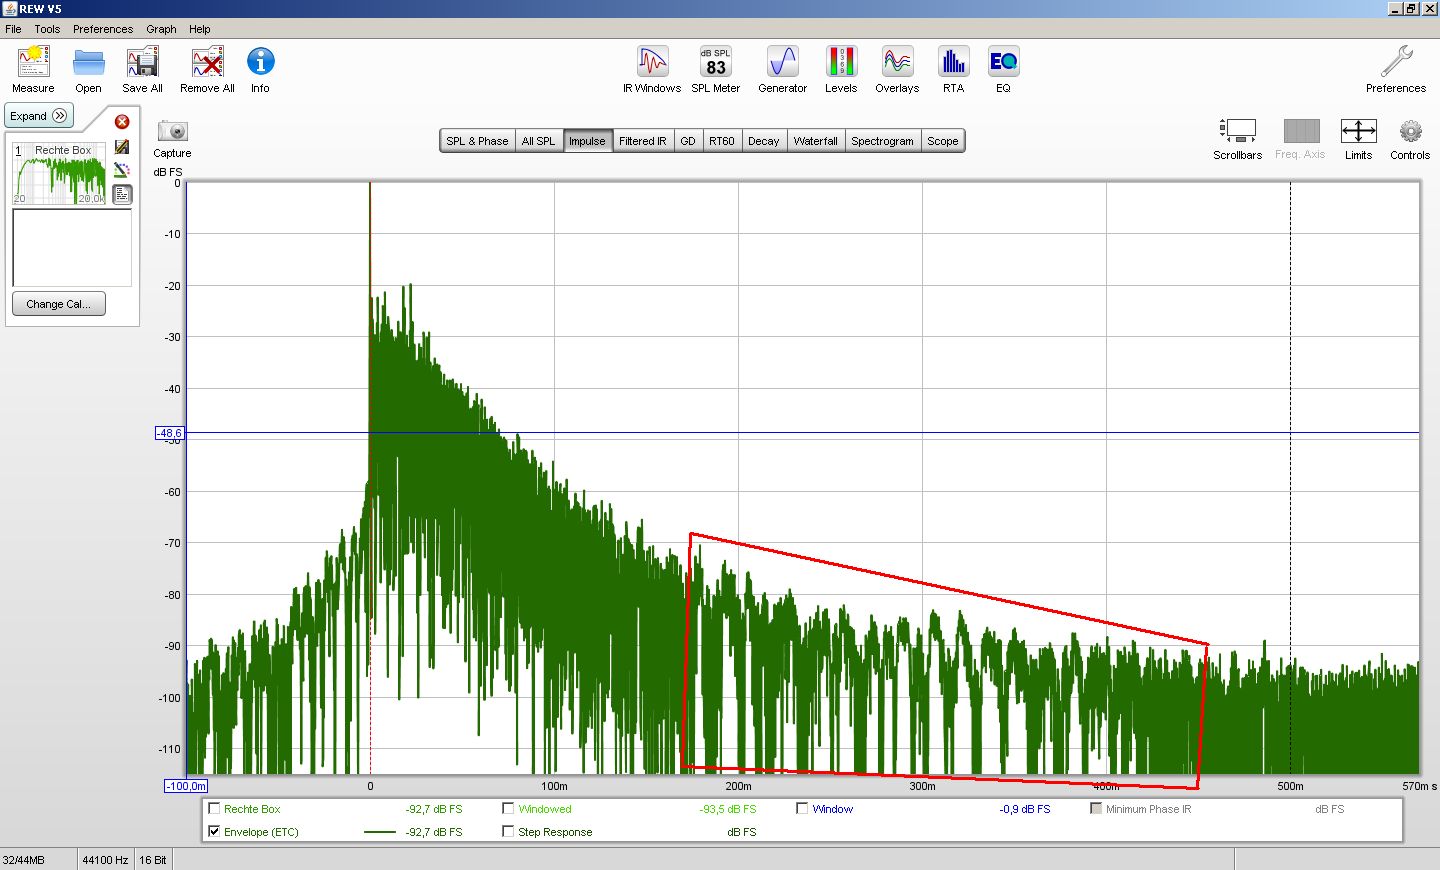Save the Rechte Box measurement via floppy icon

[122, 146]
